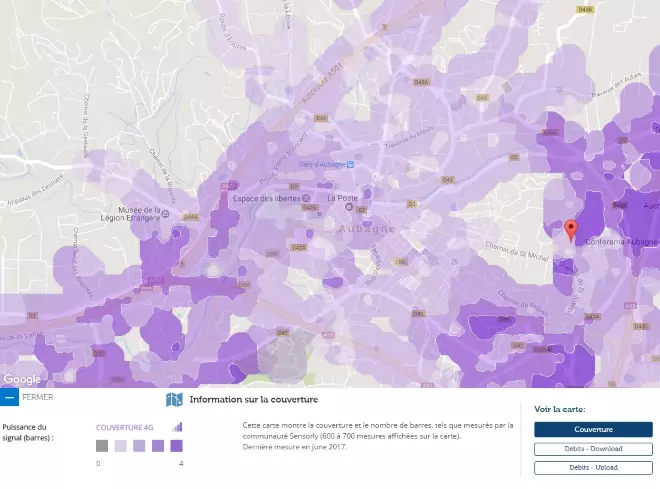Viewport: 660px width, 489px height.
Task: Click the signal bars icon near Couverture 4G
Action: tap(177, 427)
